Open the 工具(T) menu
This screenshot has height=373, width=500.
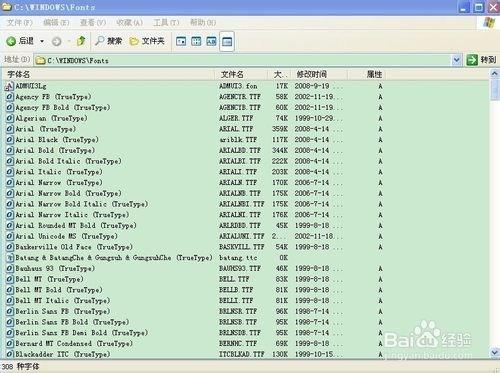coord(166,23)
